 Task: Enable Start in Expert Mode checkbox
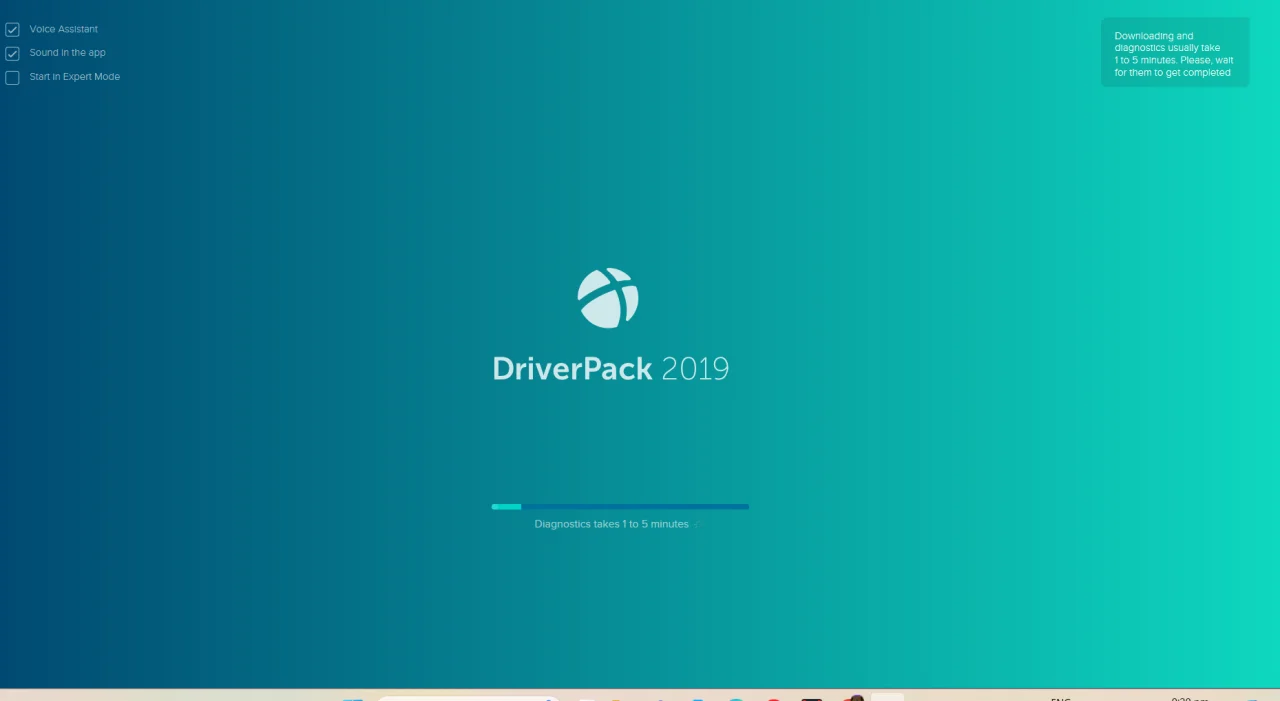(12, 77)
